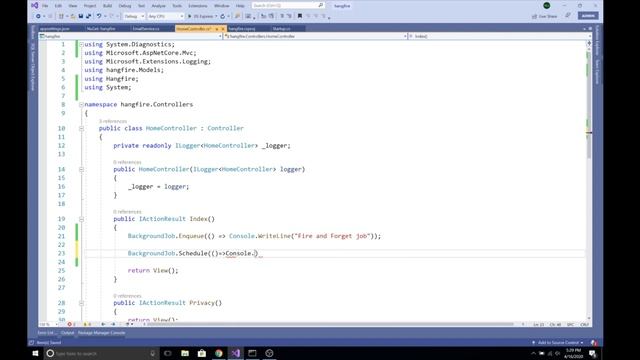
Task: Open the Output panel tab
Action: [67, 333]
